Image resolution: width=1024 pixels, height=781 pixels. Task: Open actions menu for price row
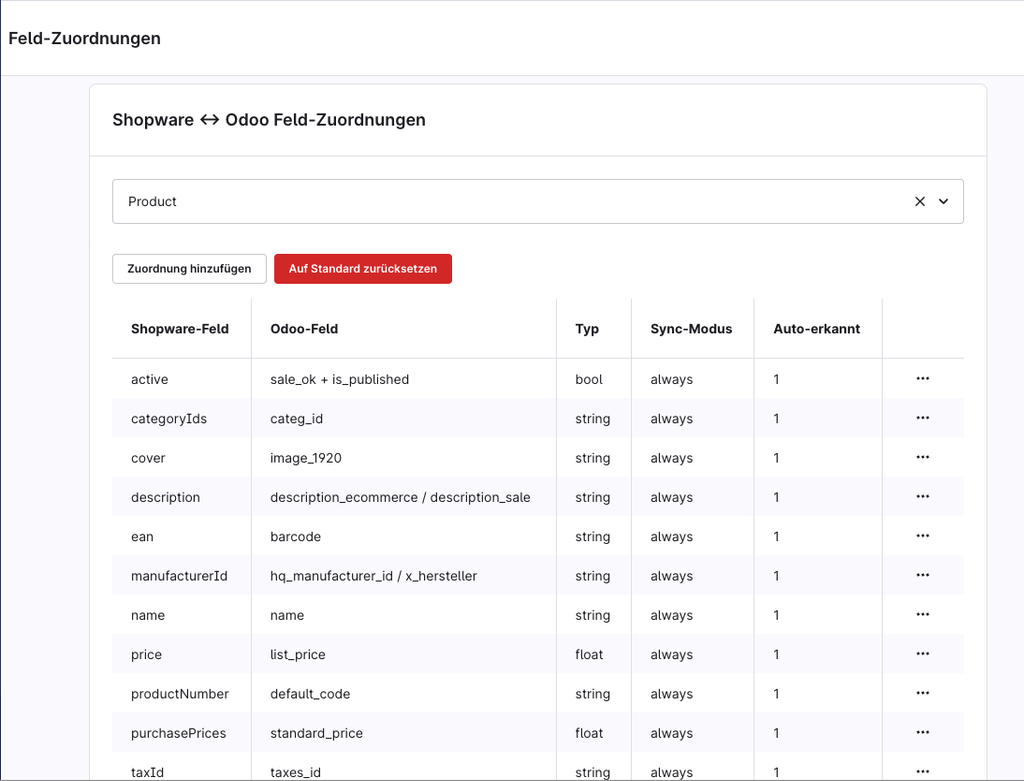(922, 654)
